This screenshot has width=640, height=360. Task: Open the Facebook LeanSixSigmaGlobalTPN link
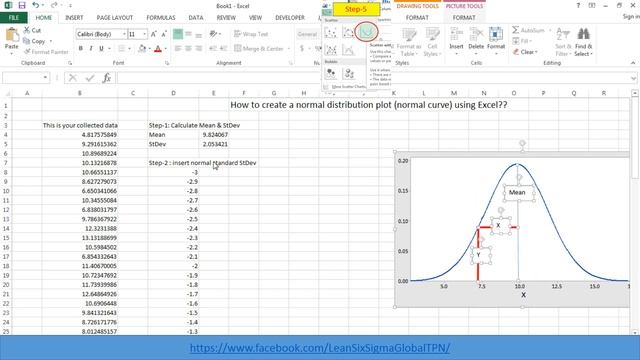320,348
